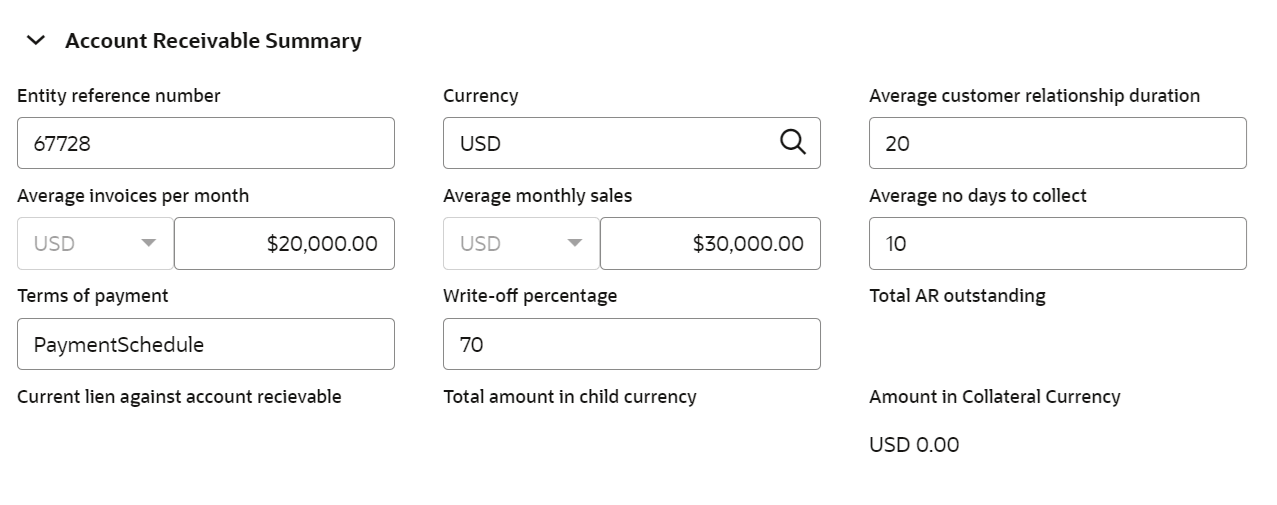The width and height of the screenshot is (1277, 505).
Task: Click the Average monthly sales label
Action: click(x=537, y=196)
